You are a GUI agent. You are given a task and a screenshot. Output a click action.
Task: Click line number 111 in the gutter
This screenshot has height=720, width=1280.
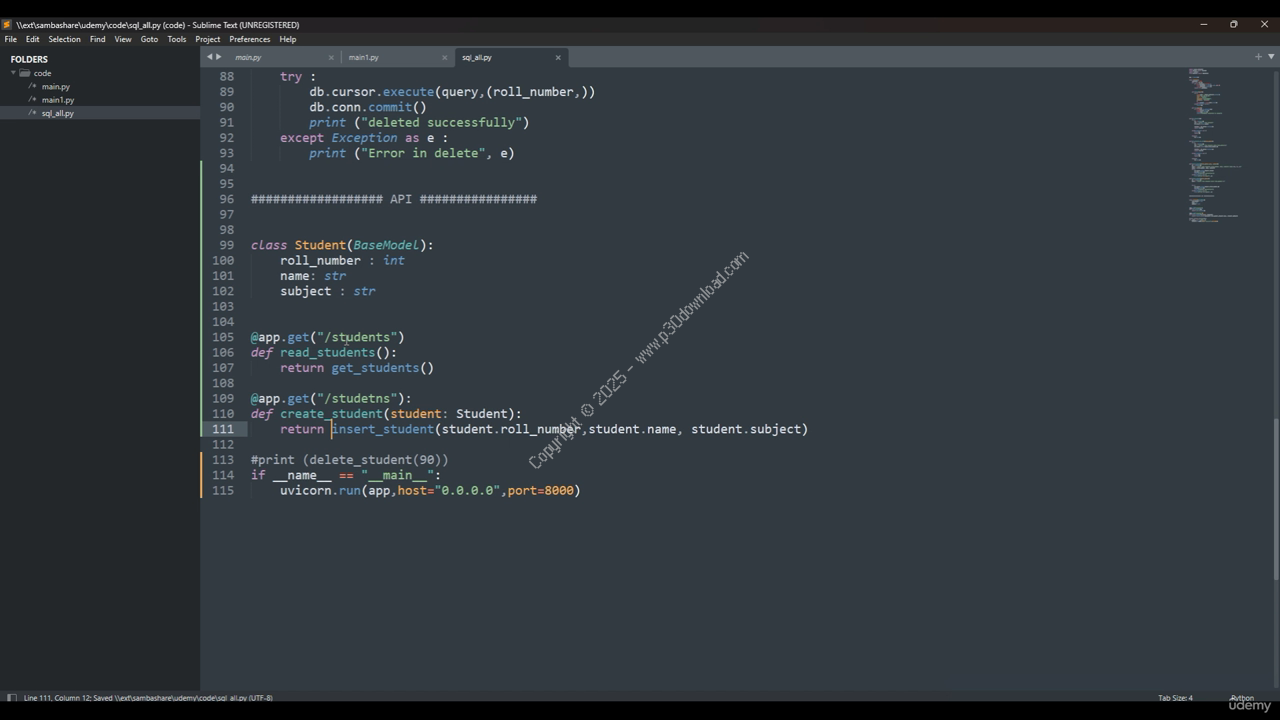(223, 429)
